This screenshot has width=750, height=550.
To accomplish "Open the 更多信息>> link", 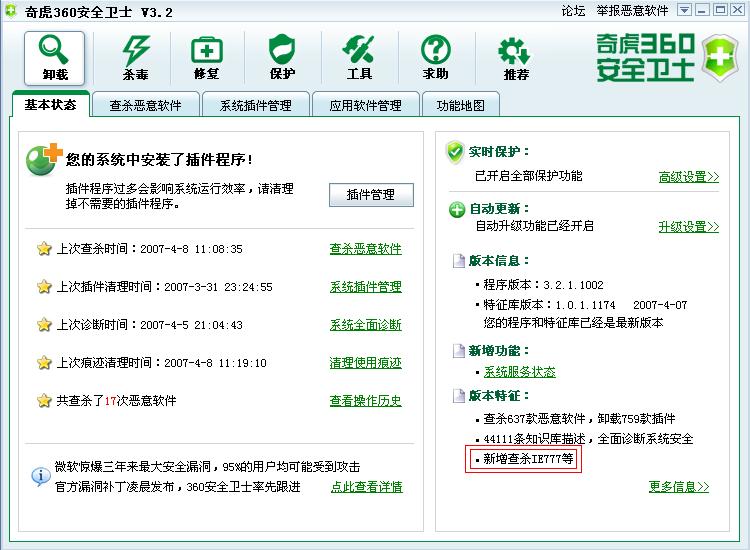I will click(679, 486).
